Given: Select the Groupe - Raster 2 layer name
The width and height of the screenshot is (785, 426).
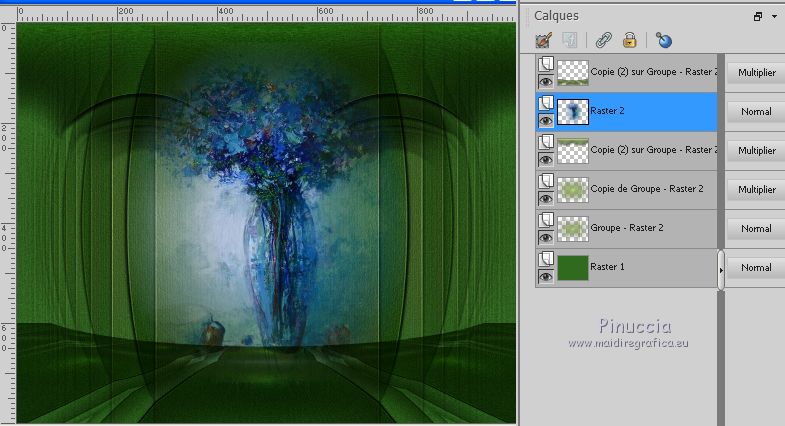Looking at the screenshot, I should pyautogui.click(x=627, y=228).
